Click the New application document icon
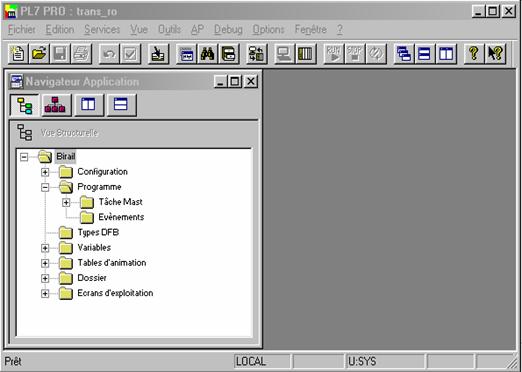This screenshot has height=372, width=522. tap(18, 53)
